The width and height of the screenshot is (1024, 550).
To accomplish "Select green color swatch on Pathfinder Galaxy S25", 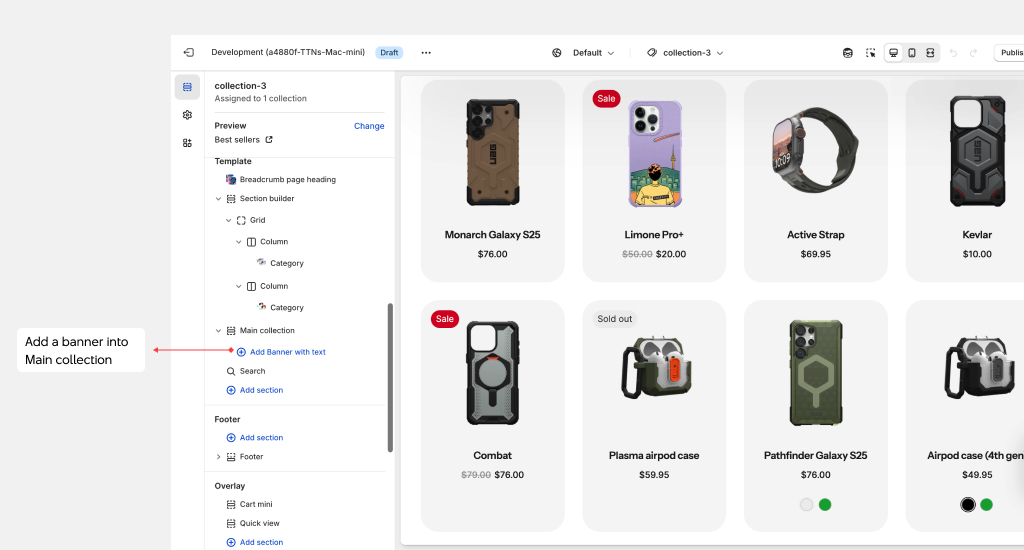I will 825,505.
